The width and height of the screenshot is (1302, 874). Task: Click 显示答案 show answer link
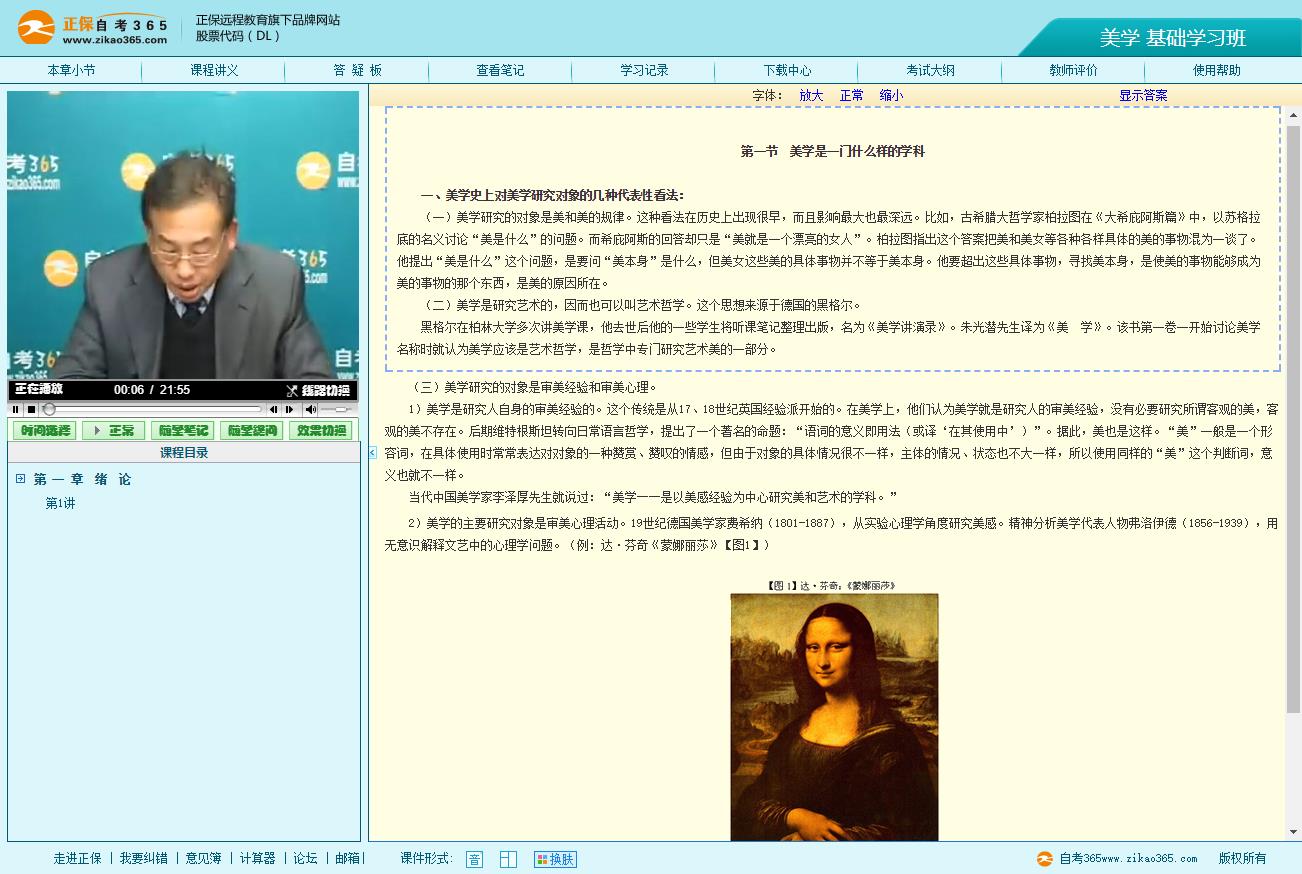click(1143, 95)
